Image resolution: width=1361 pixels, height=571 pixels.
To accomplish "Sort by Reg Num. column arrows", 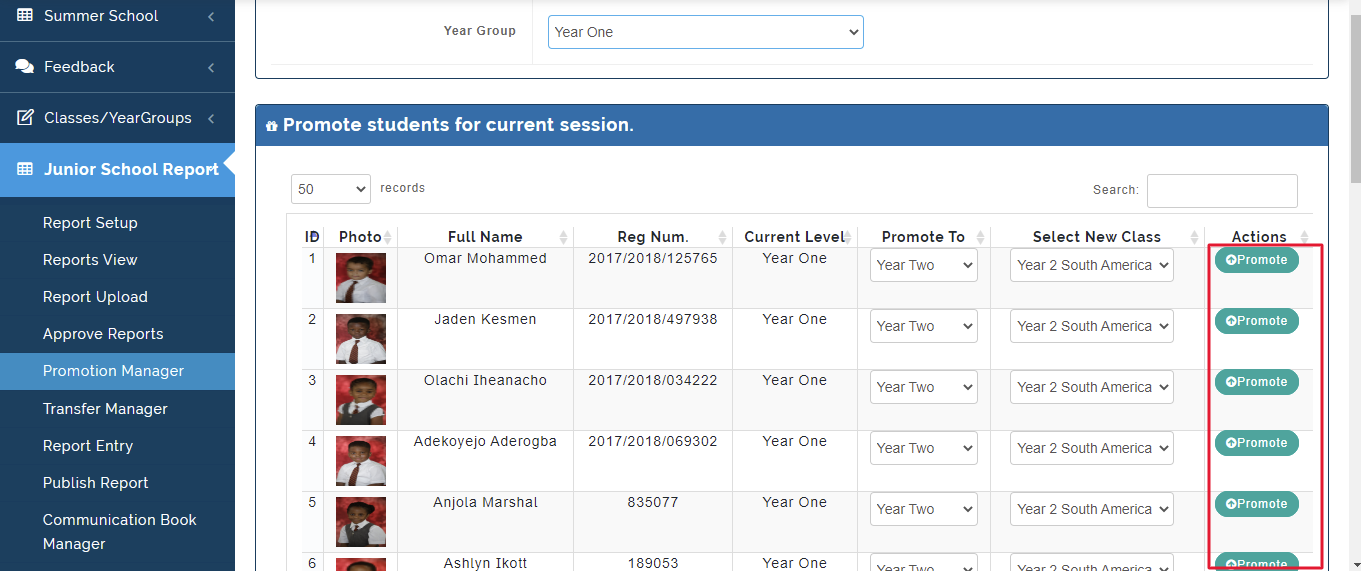I will [723, 237].
